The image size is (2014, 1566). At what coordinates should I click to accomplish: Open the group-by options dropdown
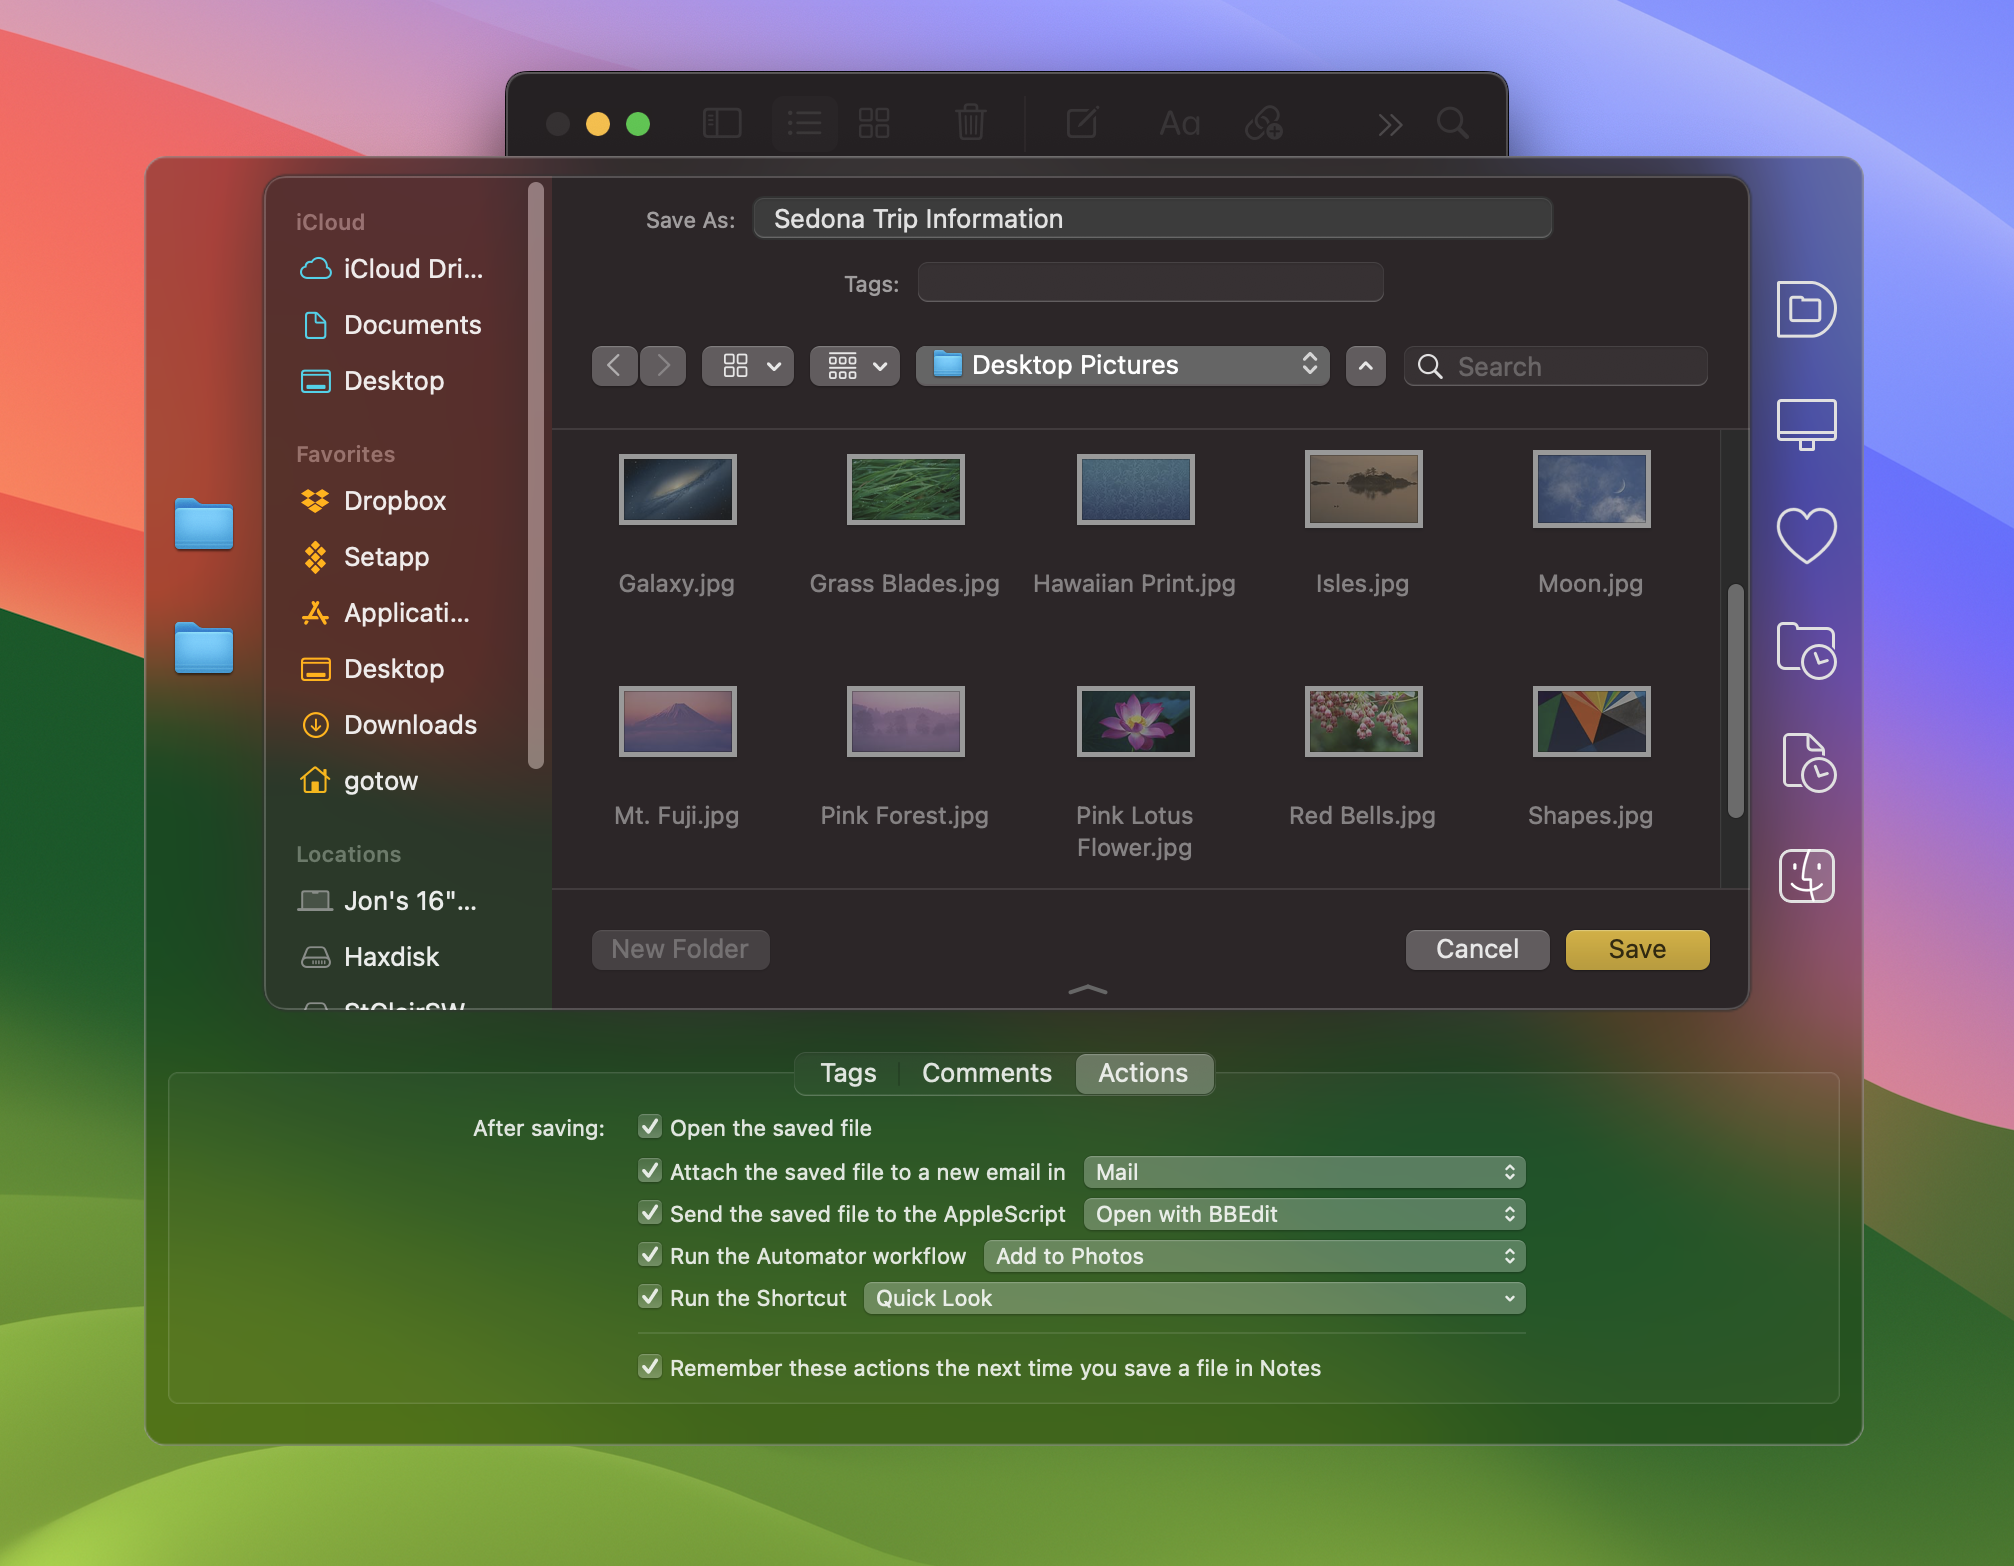855,366
